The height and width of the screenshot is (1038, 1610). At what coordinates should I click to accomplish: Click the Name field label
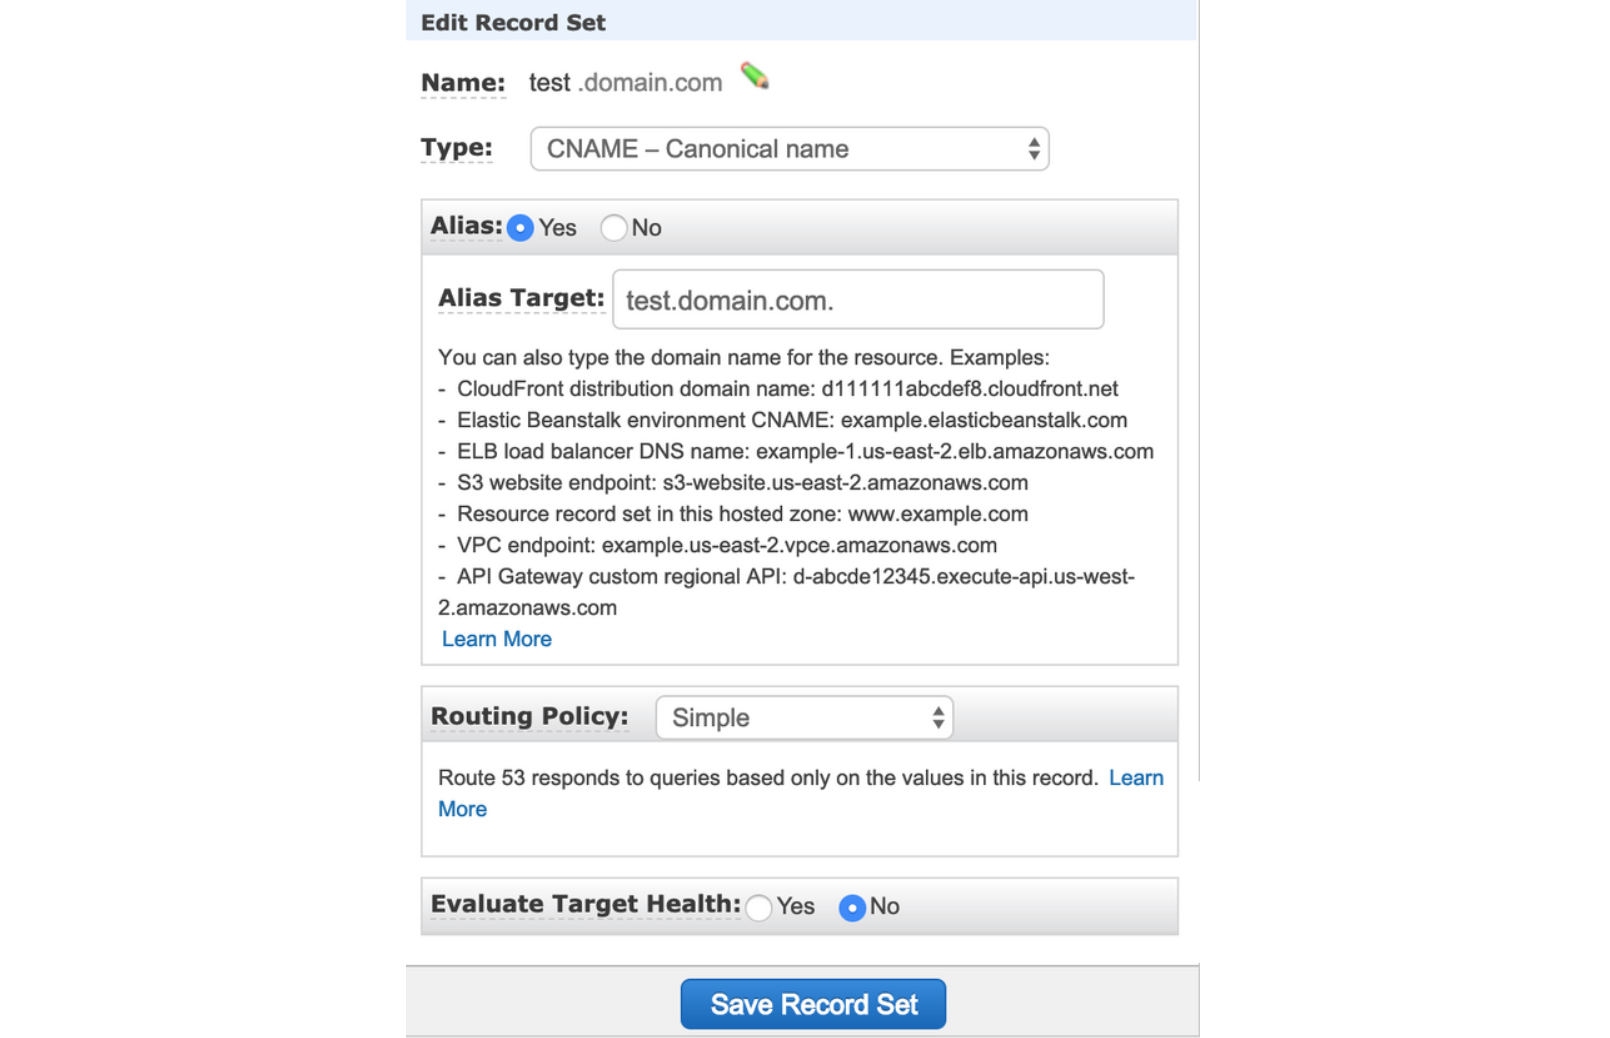463,83
